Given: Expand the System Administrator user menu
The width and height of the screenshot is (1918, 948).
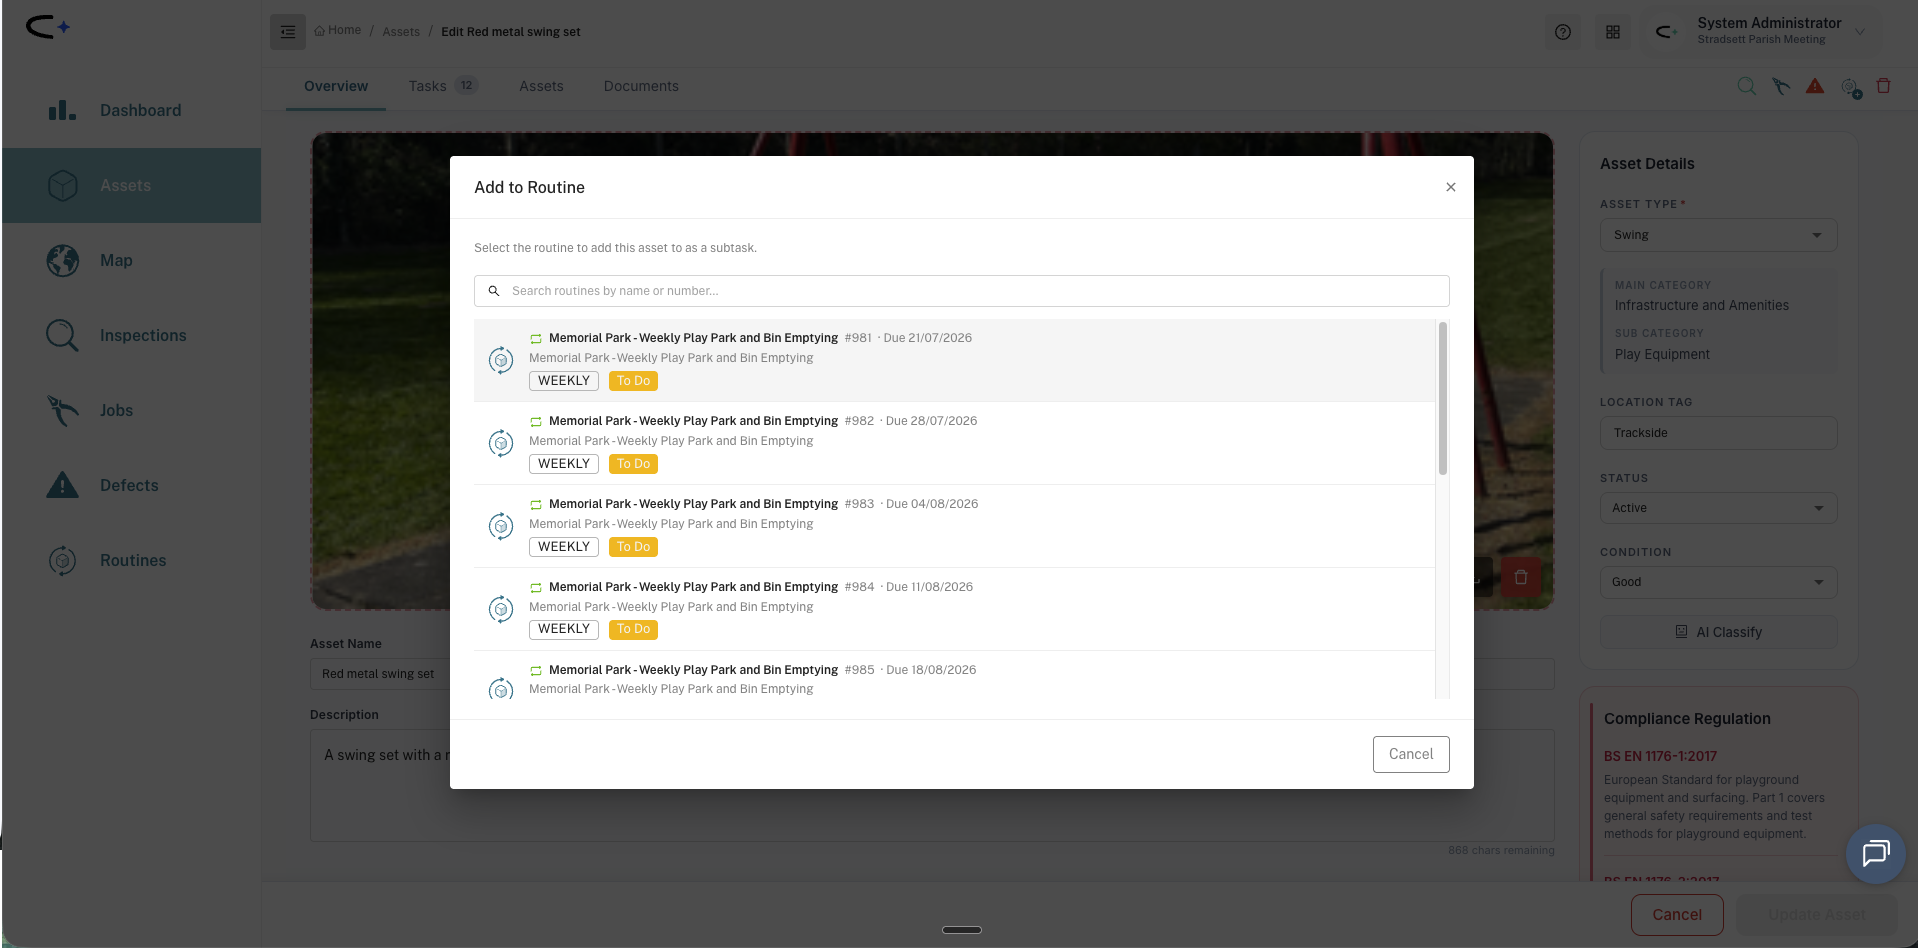Looking at the screenshot, I should 1763,31.
